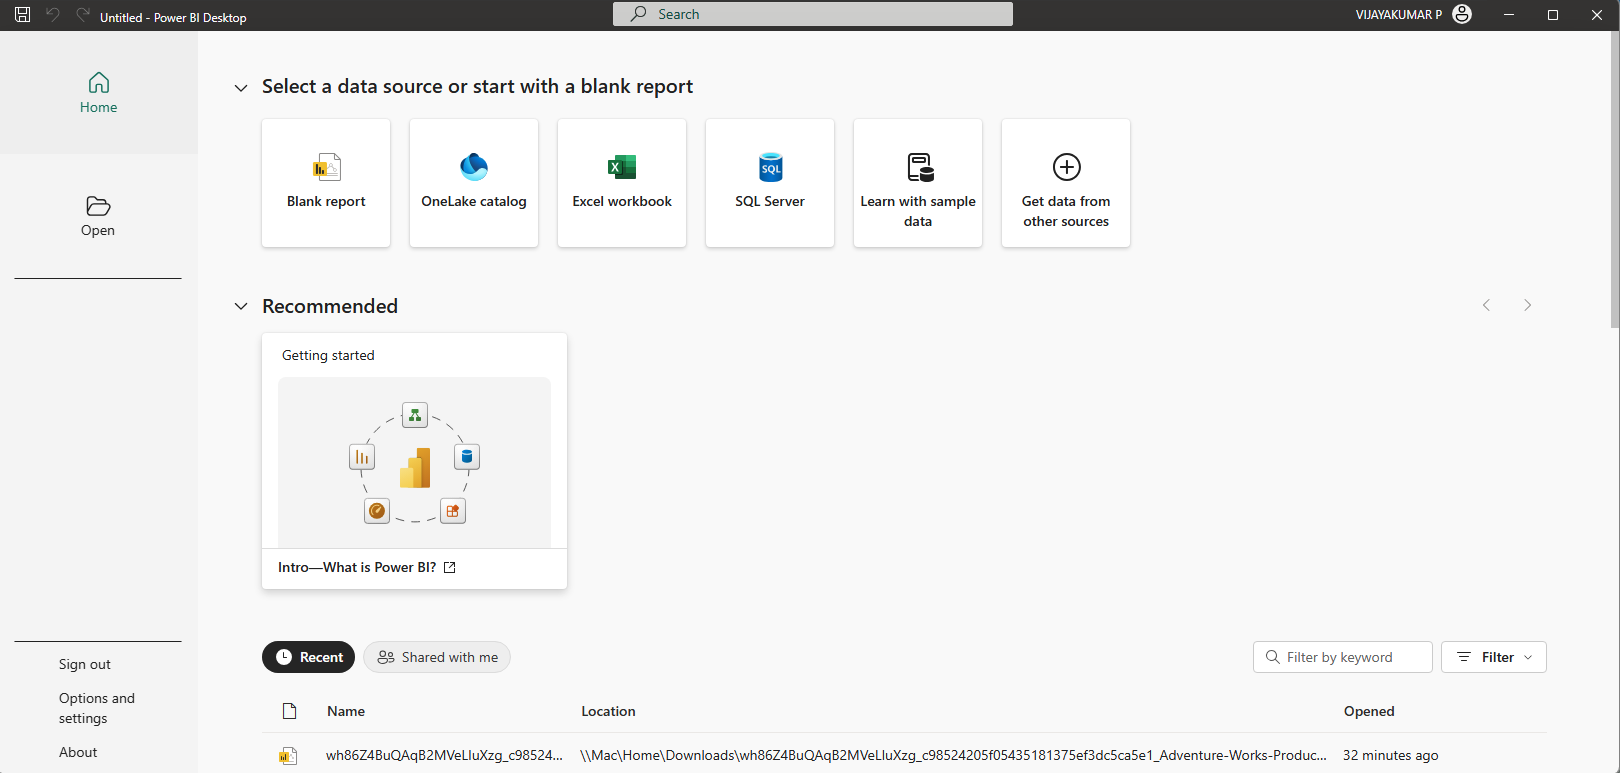The width and height of the screenshot is (1620, 773).
Task: Go to the Home sidebar item
Action: click(98, 93)
